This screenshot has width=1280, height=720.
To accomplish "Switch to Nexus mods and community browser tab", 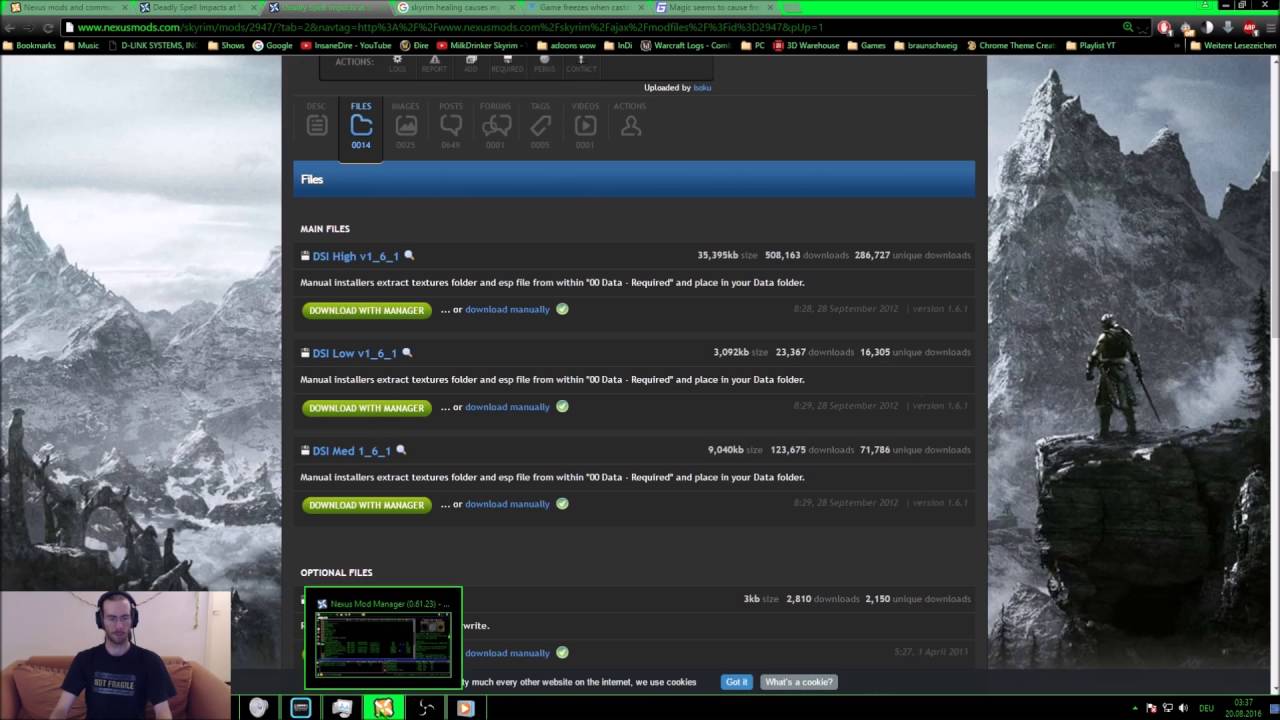I will 67,7.
